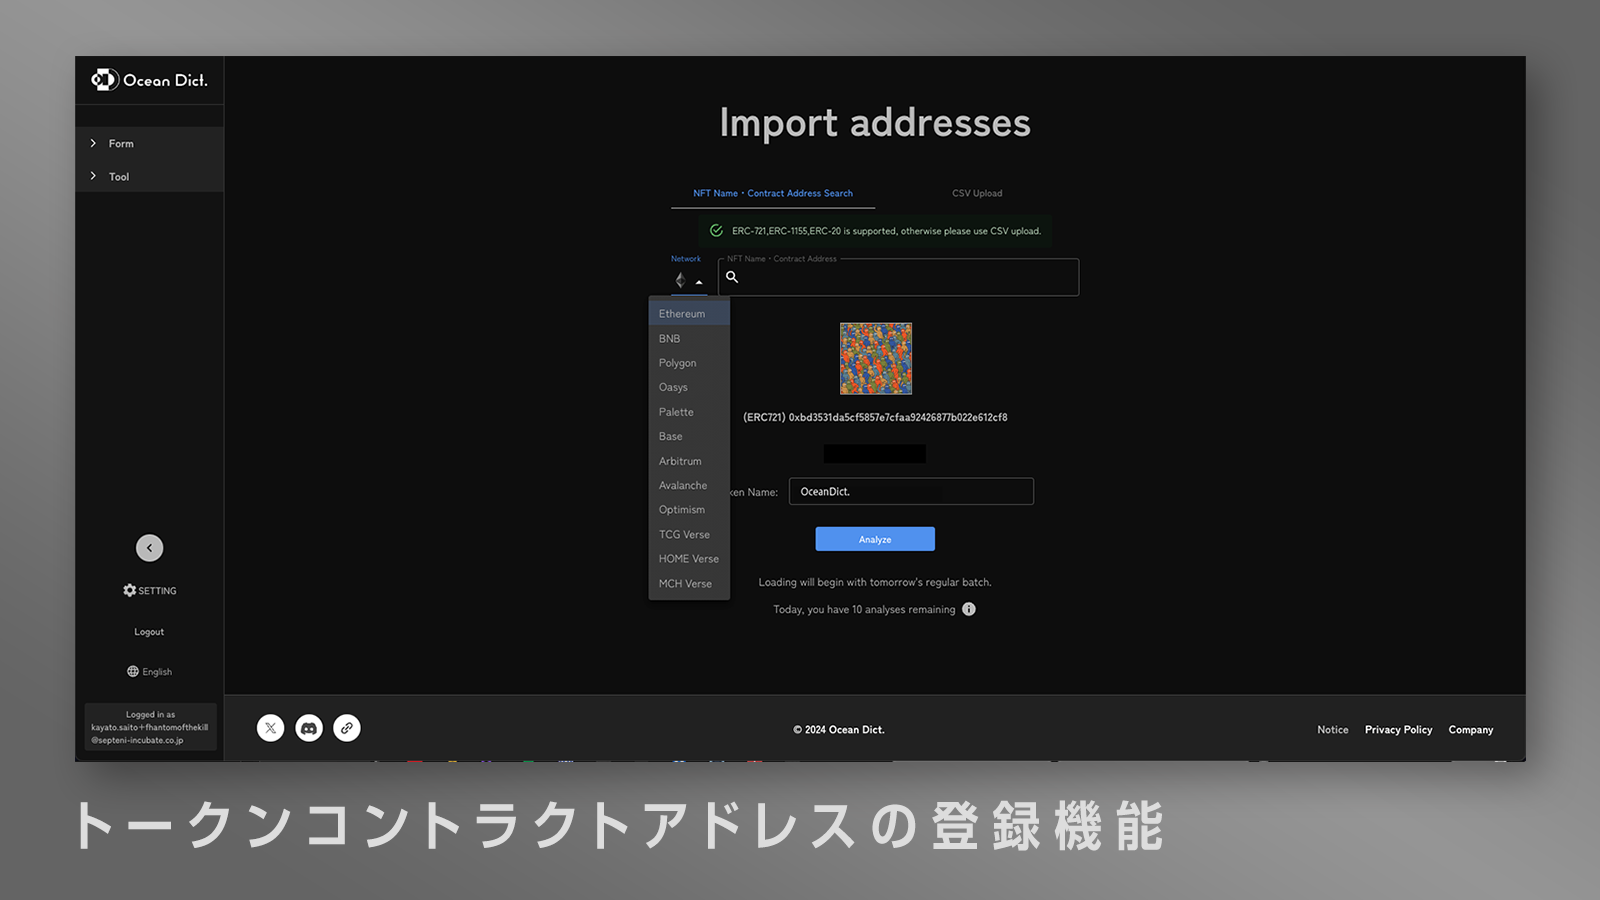The width and height of the screenshot is (1600, 900).
Task: Choose TCG Verse from the network list
Action: pos(689,534)
